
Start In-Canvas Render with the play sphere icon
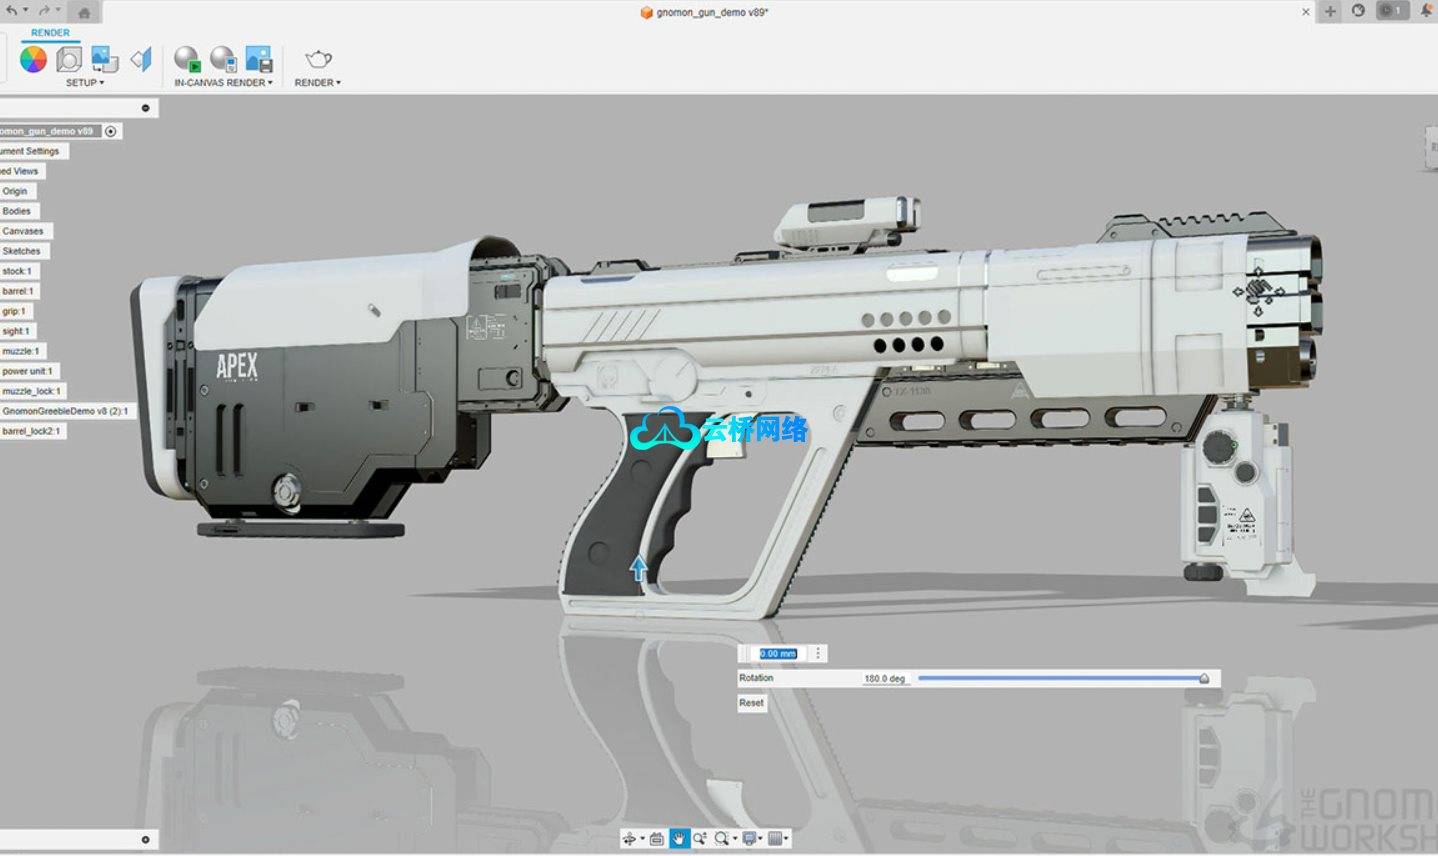(187, 60)
